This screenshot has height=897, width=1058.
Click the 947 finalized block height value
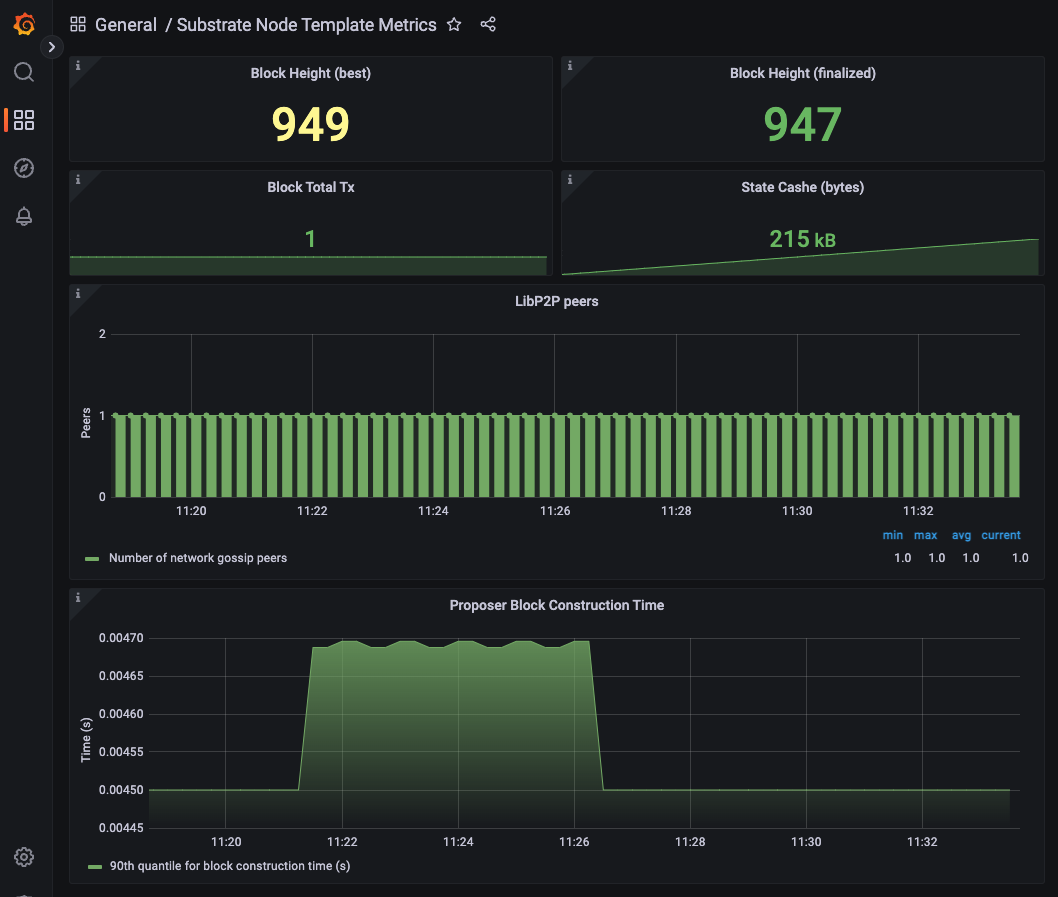click(802, 124)
